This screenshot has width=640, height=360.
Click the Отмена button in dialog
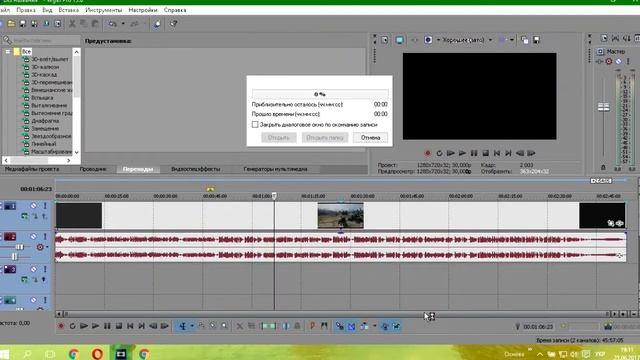tap(370, 138)
